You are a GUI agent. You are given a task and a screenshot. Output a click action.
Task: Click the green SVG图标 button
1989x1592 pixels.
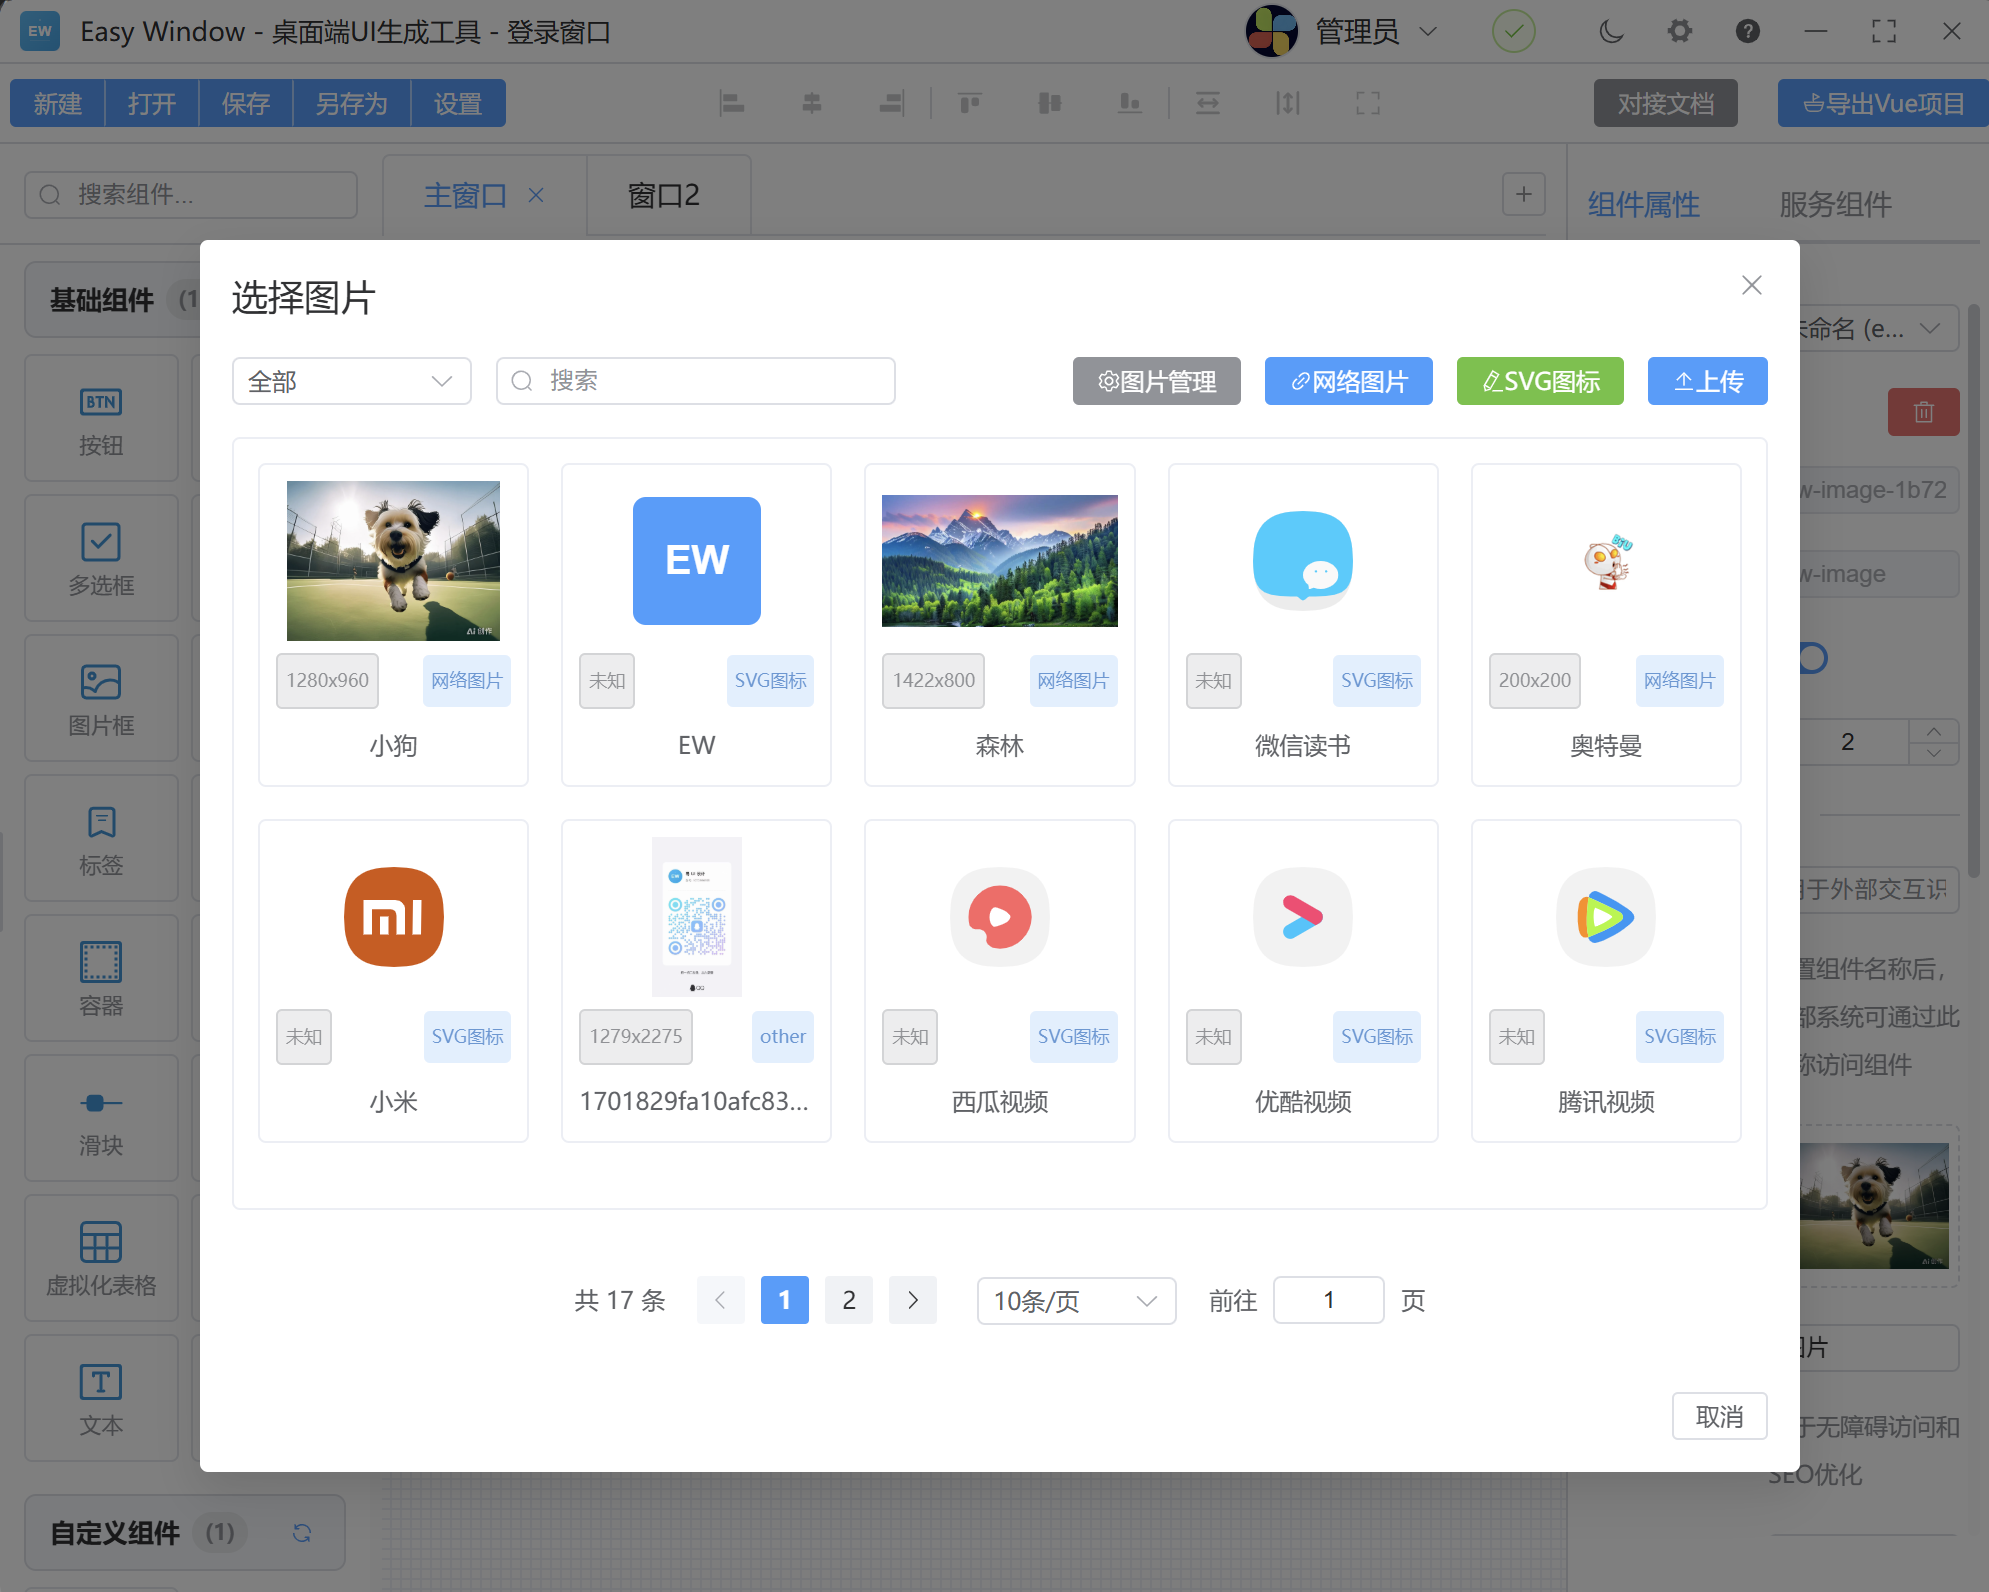(x=1540, y=381)
